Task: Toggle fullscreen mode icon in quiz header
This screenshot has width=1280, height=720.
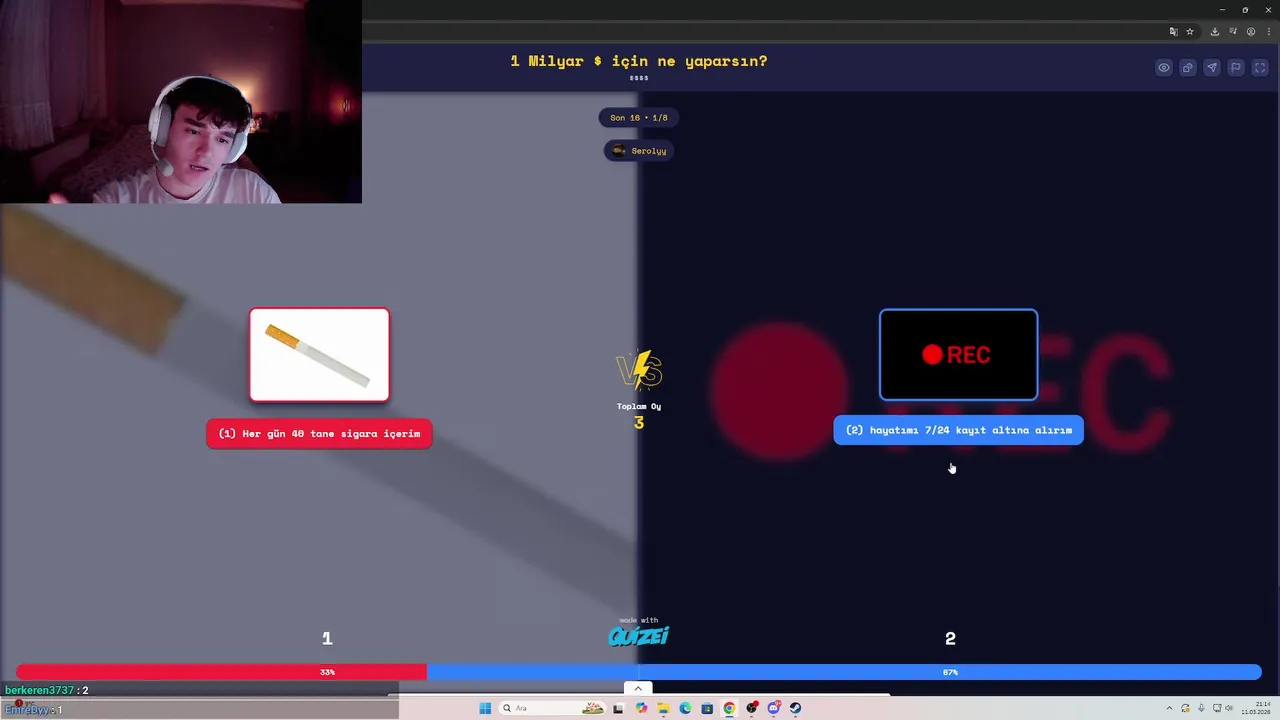Action: pos(1260,68)
